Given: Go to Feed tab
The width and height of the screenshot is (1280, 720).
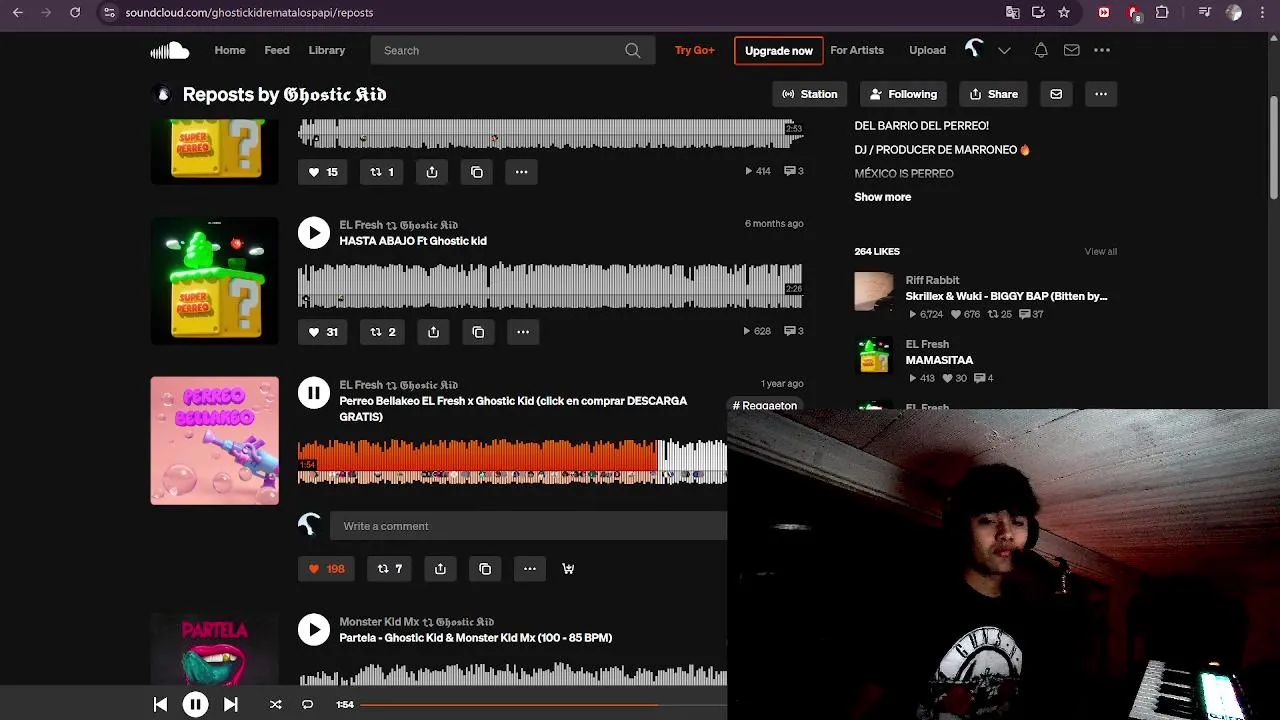Looking at the screenshot, I should coord(277,50).
